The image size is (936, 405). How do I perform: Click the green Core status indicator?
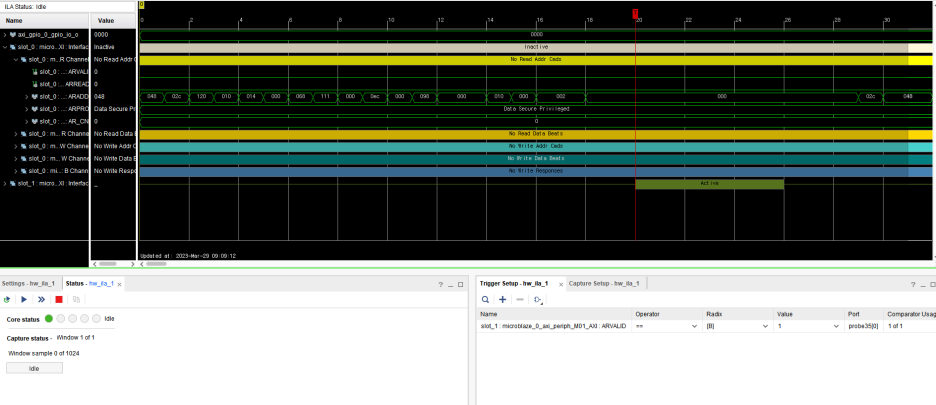point(49,319)
